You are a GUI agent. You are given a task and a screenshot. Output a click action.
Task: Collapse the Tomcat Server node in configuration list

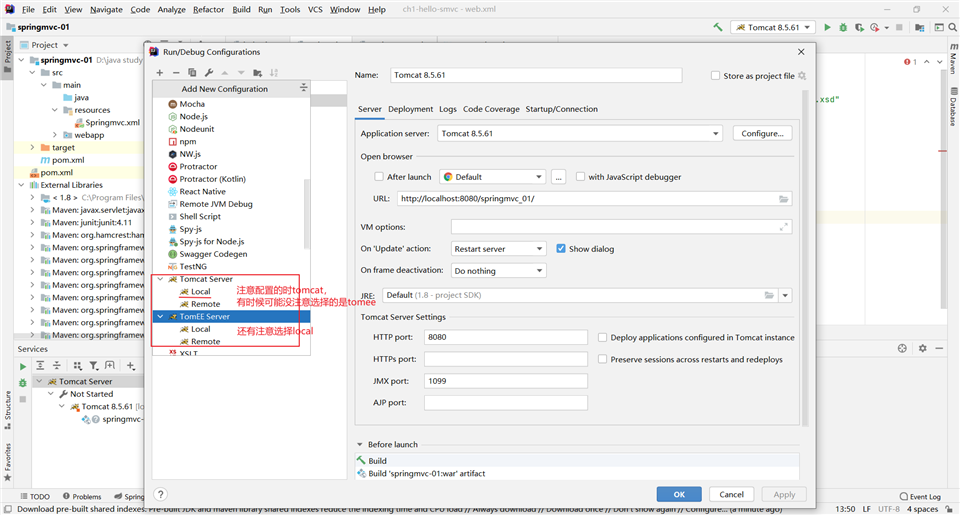160,279
